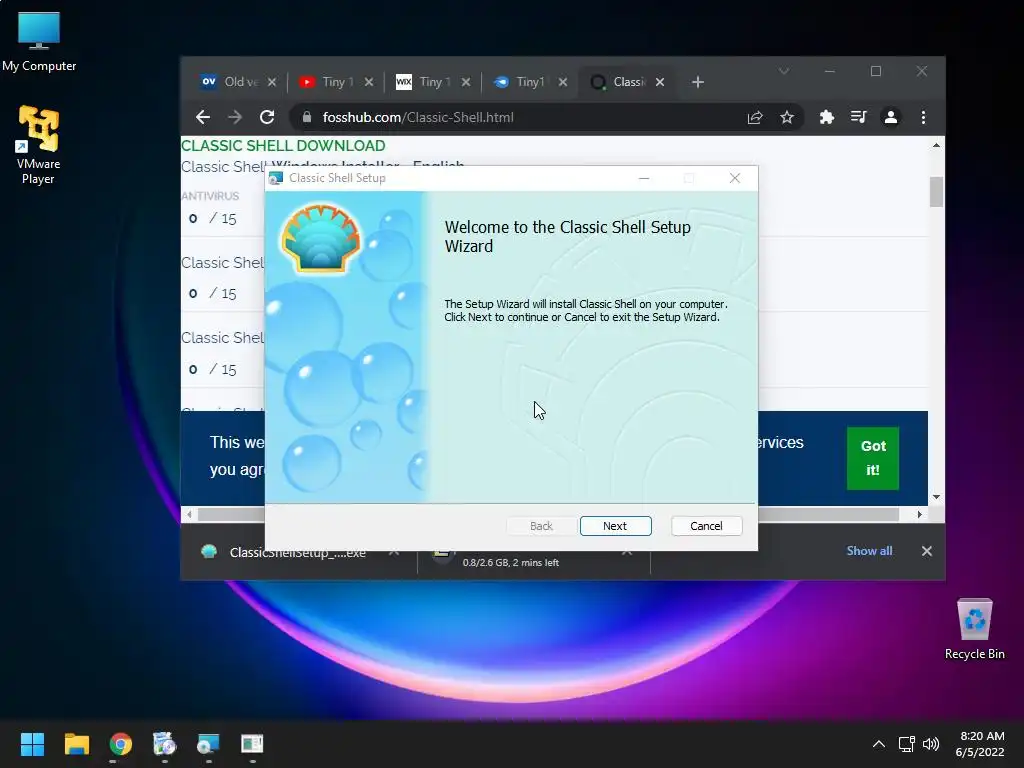The height and width of the screenshot is (768, 1024).
Task: Open Chrome profile icon
Action: click(890, 117)
